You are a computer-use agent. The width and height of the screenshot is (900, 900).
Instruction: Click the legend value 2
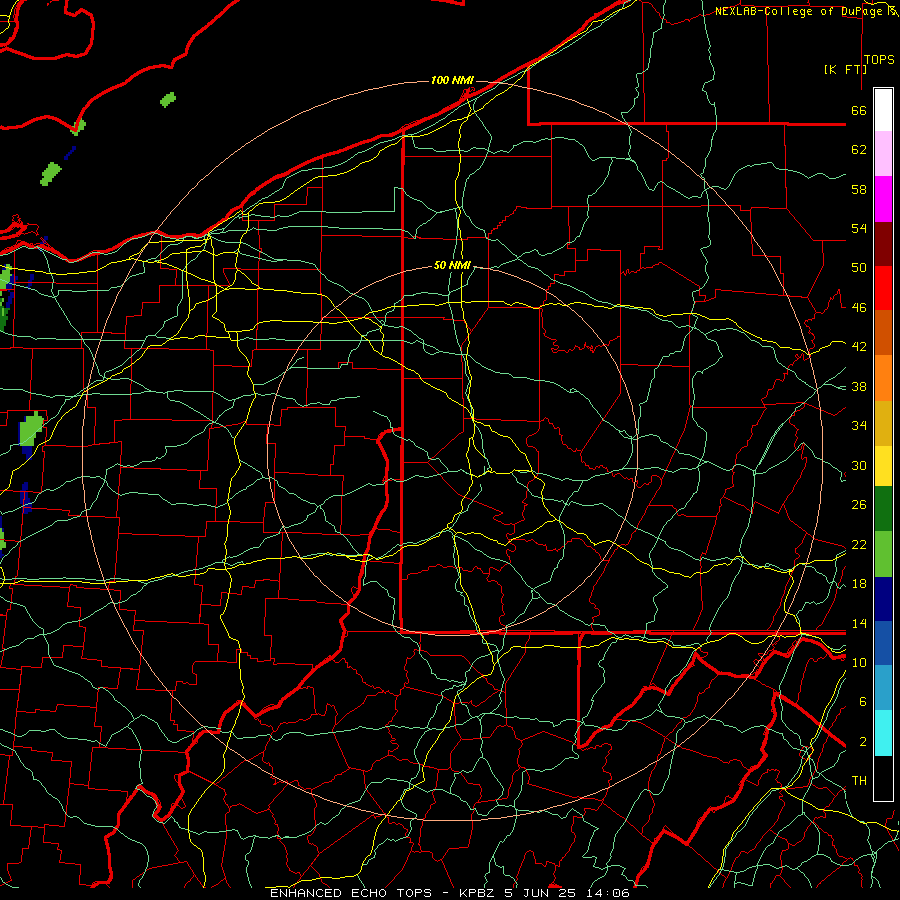(863, 742)
